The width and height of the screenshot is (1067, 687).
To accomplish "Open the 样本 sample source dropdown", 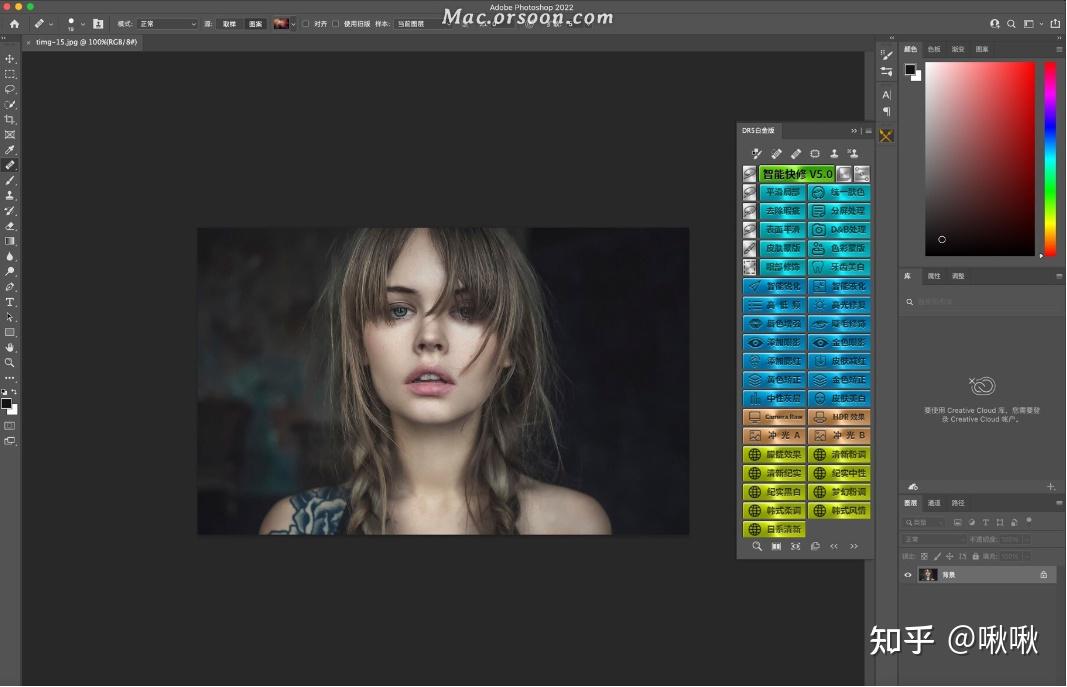I will coord(420,23).
